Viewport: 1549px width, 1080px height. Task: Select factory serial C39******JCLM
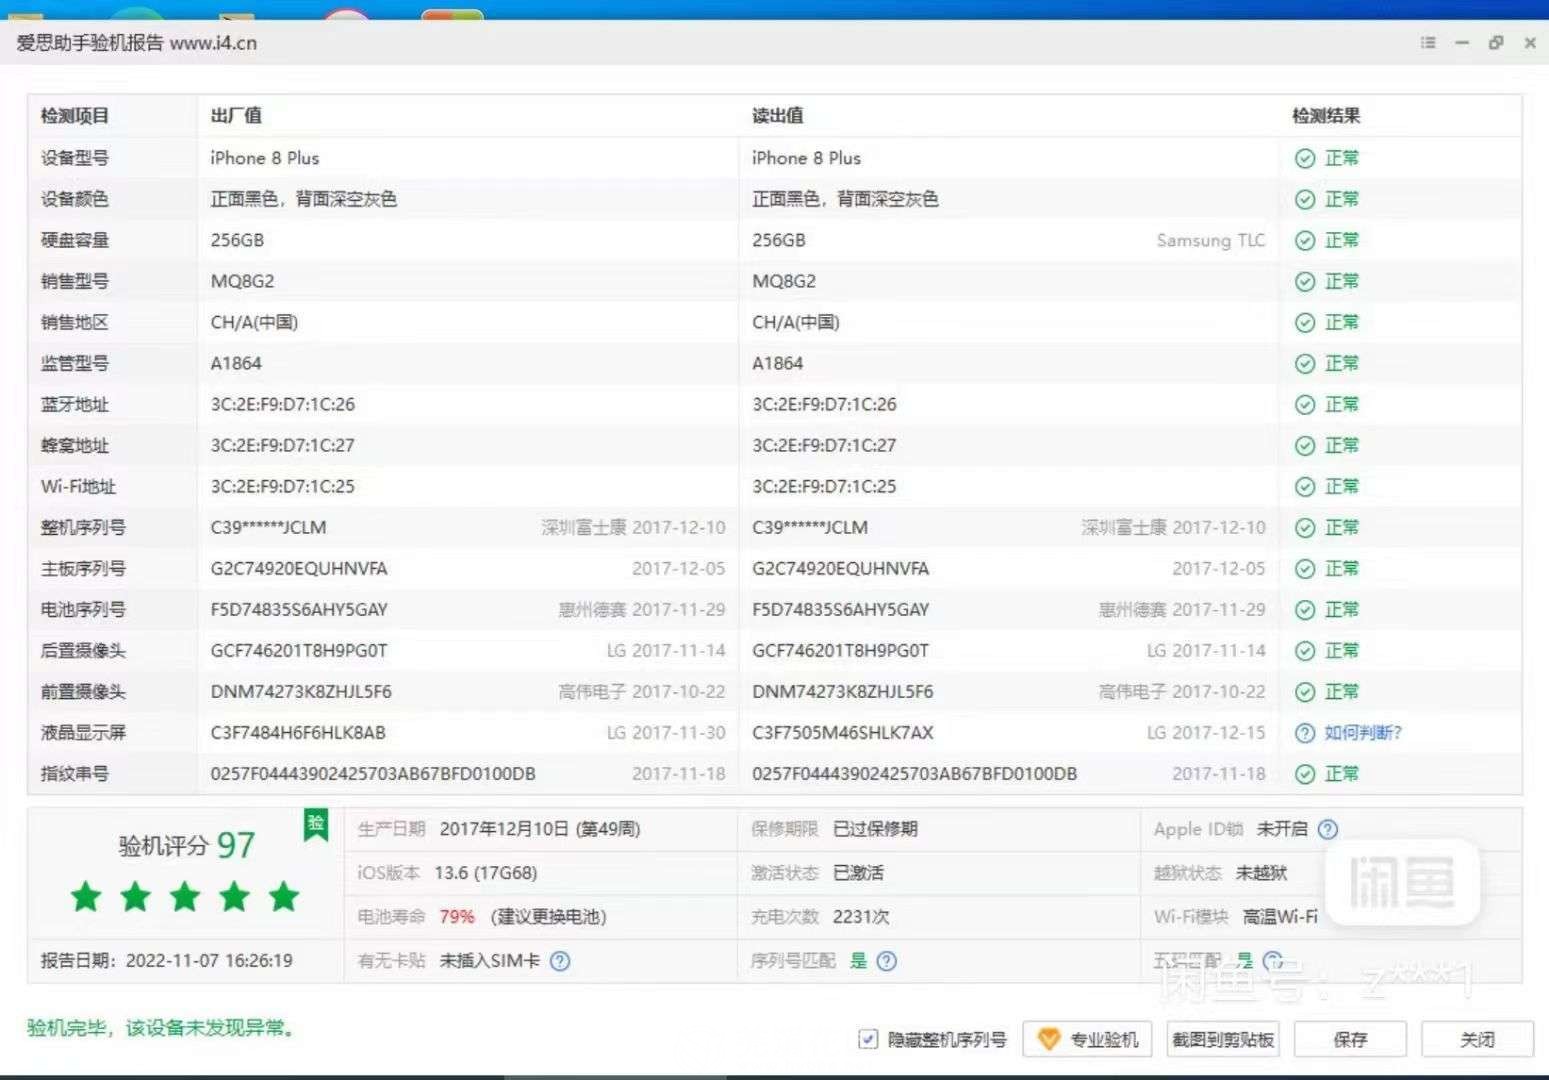point(268,527)
